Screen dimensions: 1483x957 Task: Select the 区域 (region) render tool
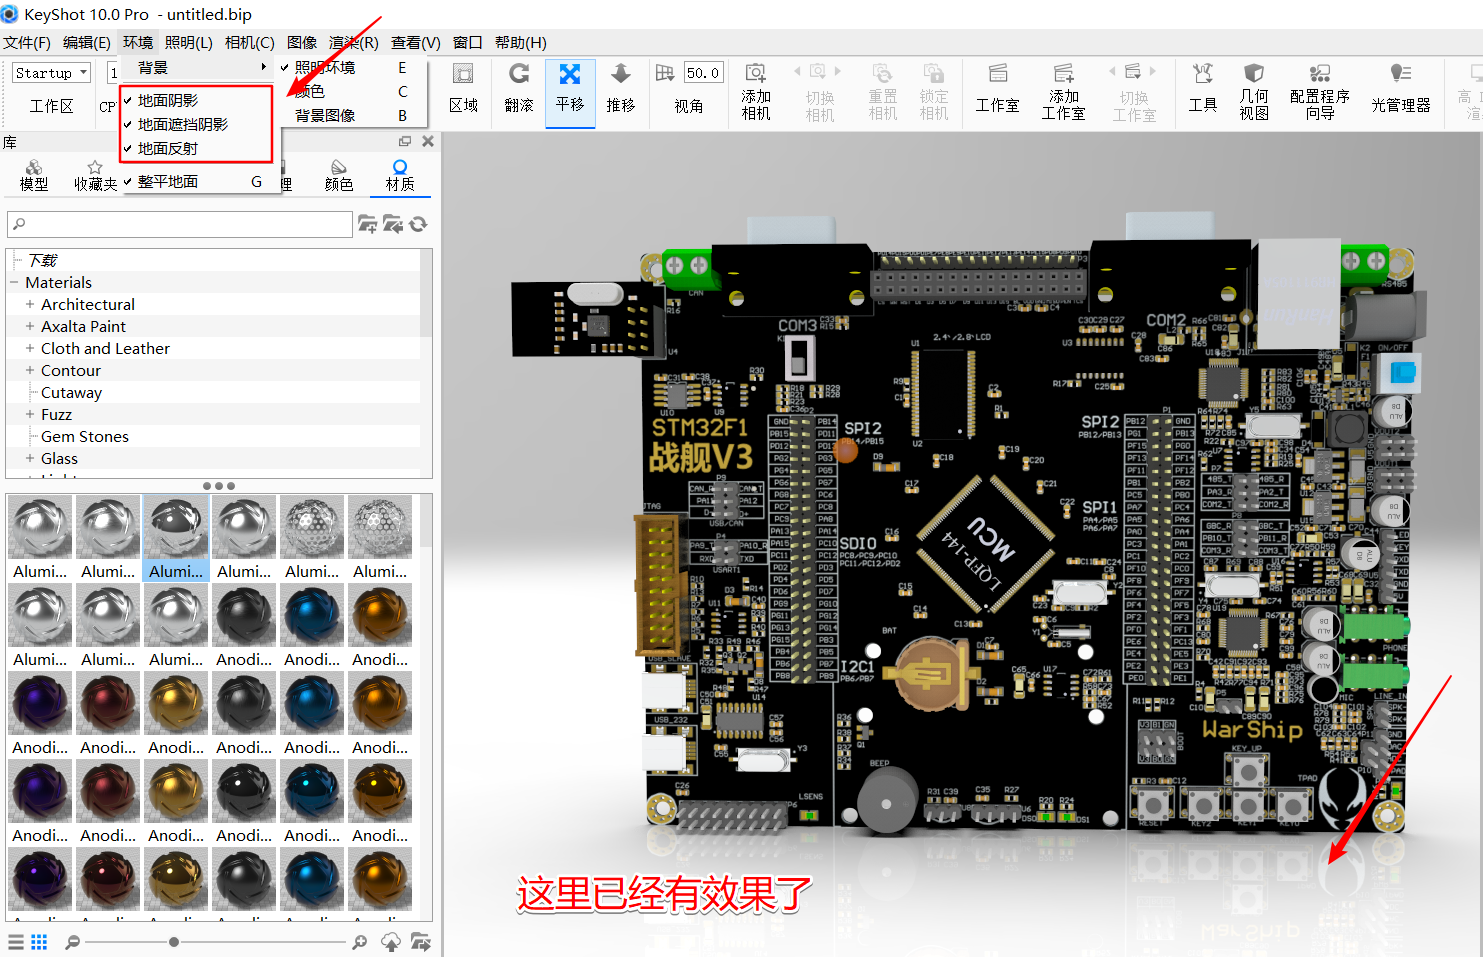click(x=463, y=88)
